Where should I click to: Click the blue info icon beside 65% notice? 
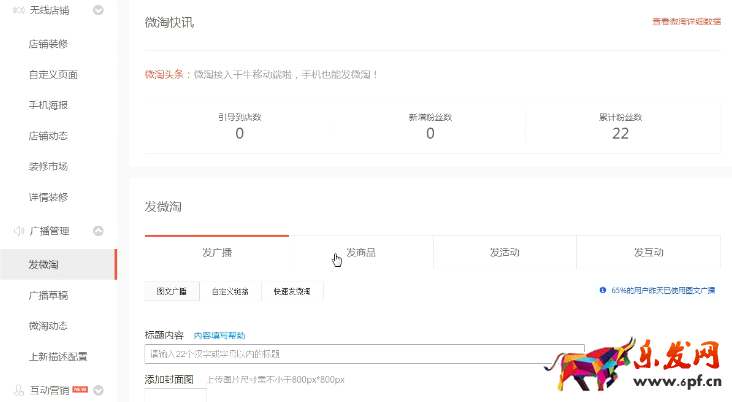(603, 291)
